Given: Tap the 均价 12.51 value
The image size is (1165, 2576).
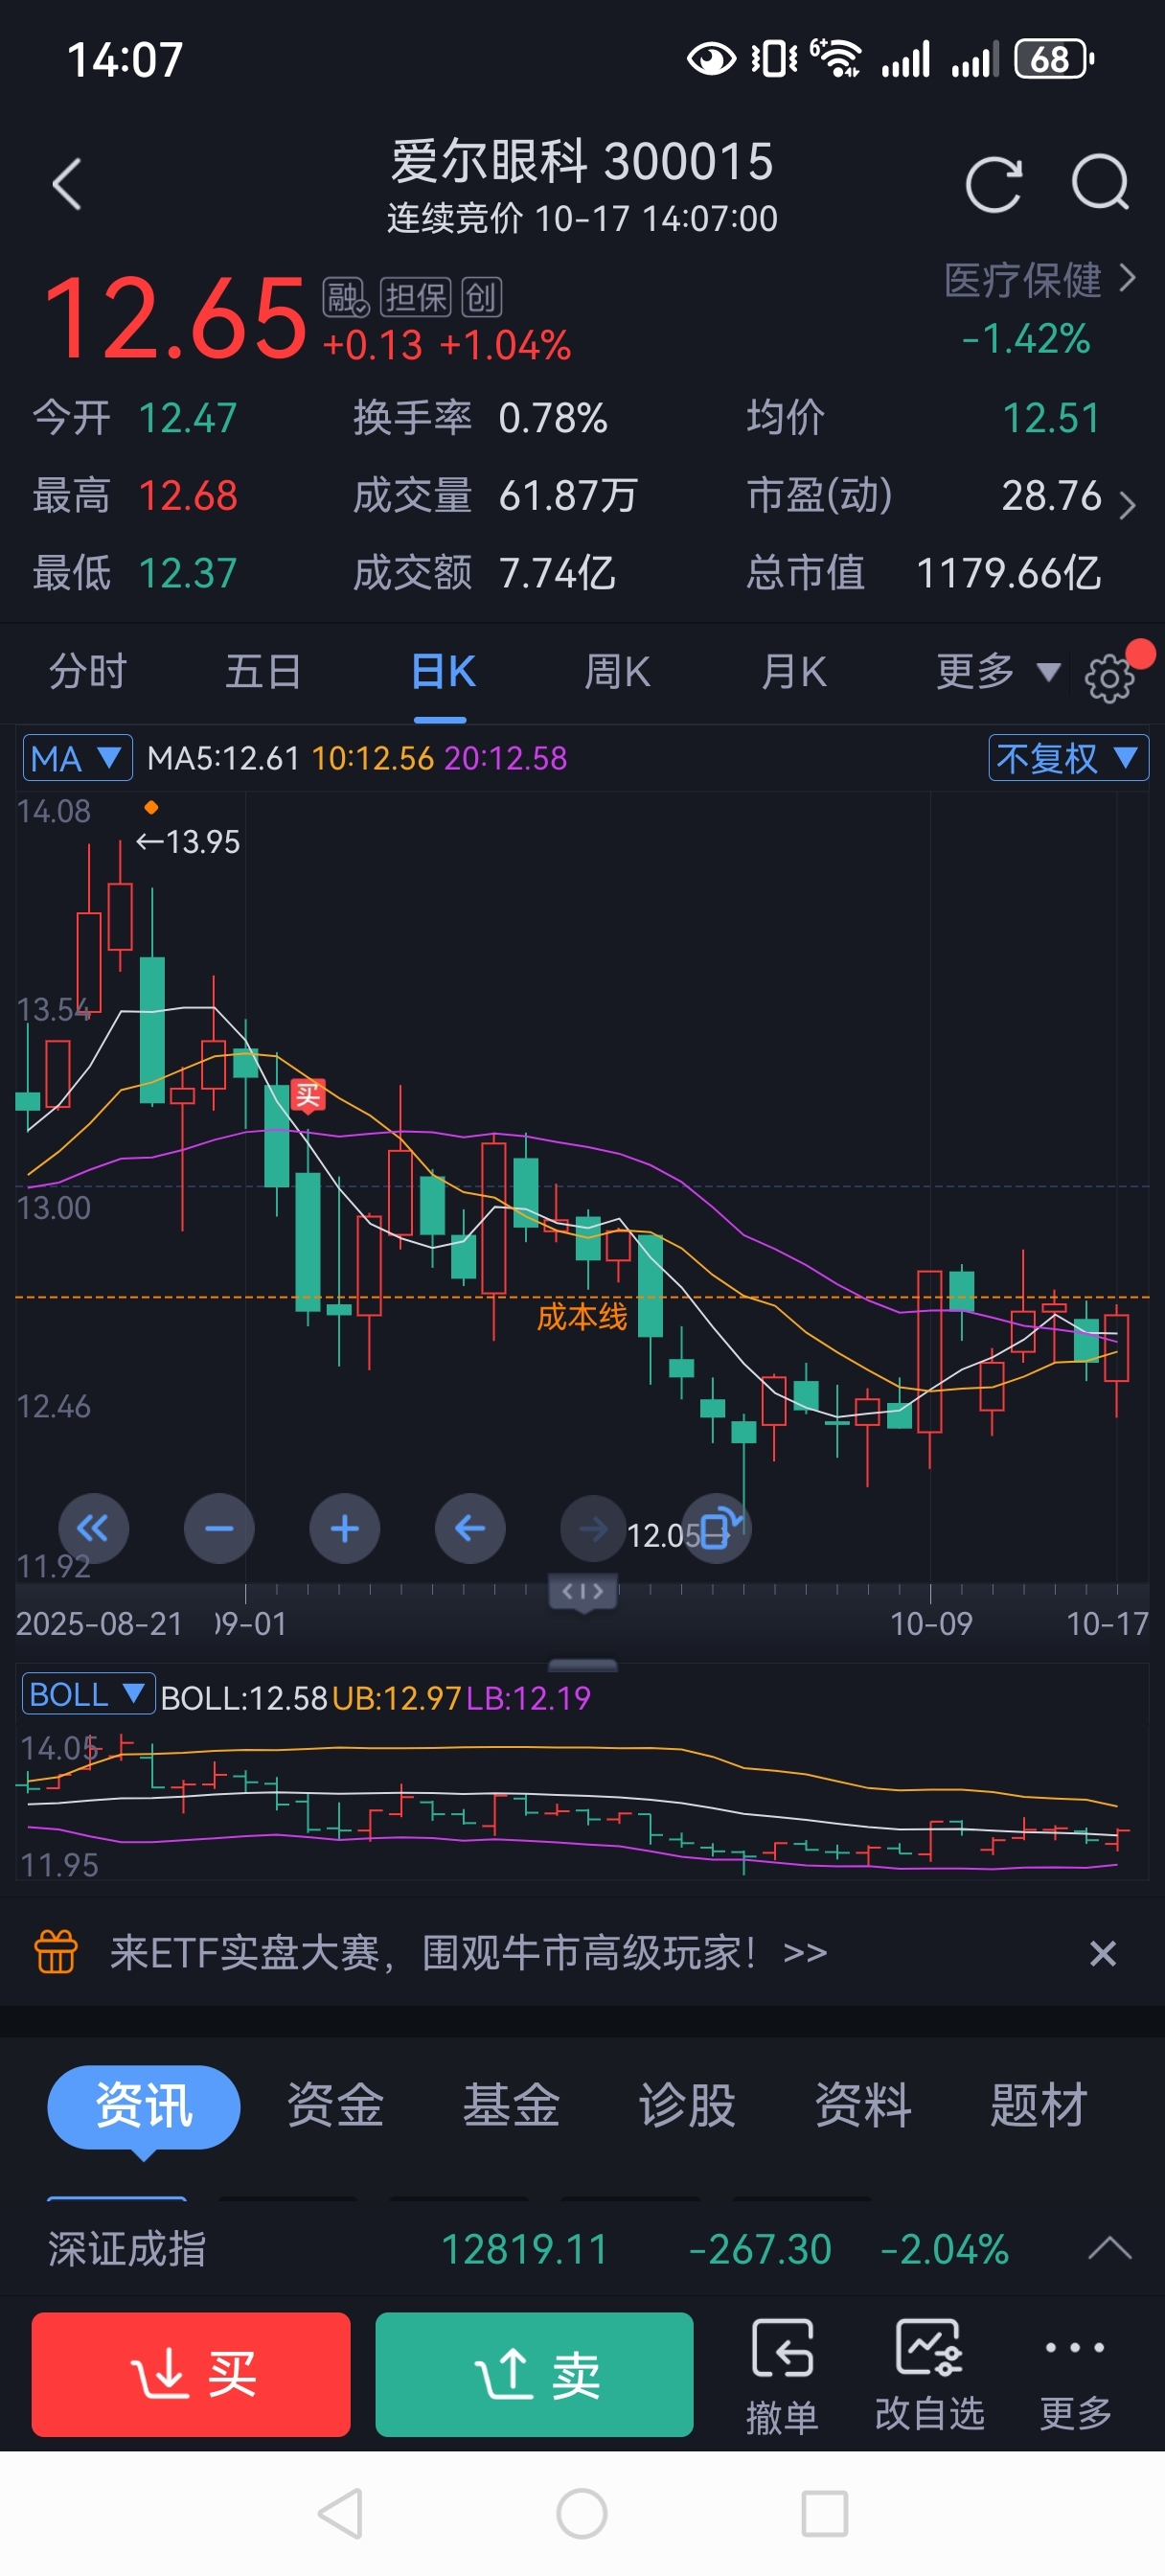Looking at the screenshot, I should pyautogui.click(x=1051, y=418).
